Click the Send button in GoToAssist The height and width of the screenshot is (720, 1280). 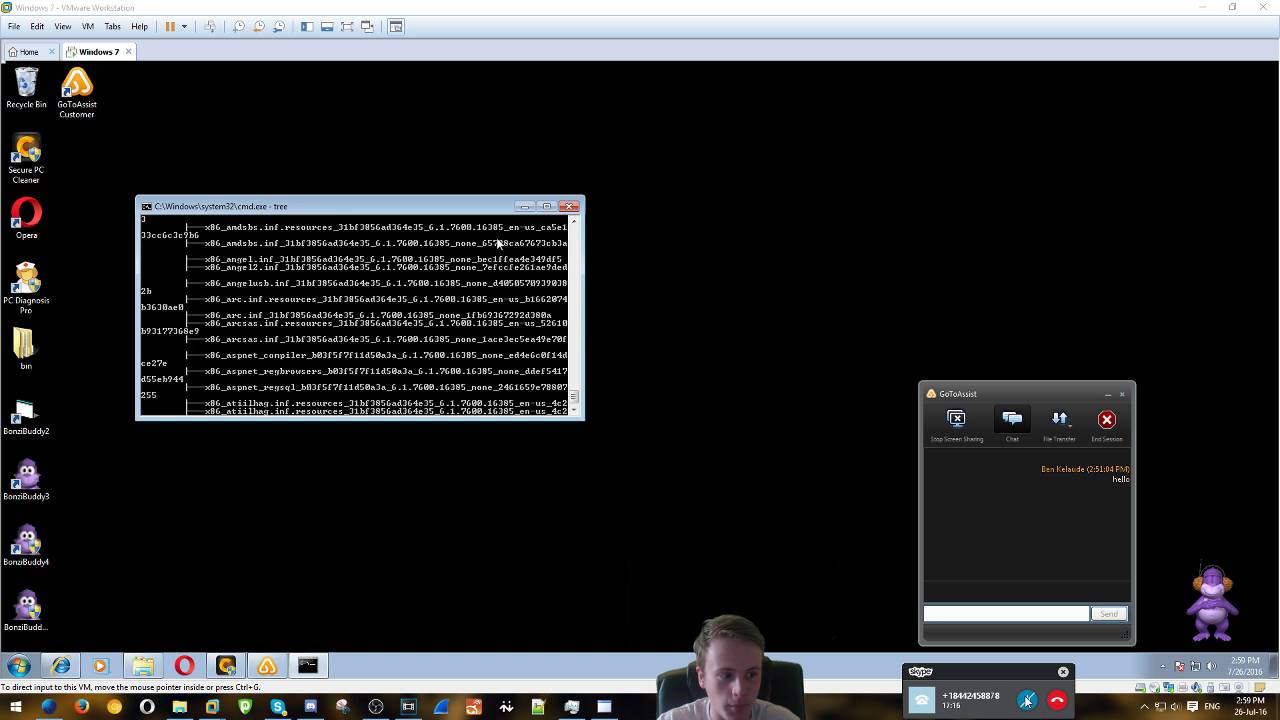[x=1109, y=614]
